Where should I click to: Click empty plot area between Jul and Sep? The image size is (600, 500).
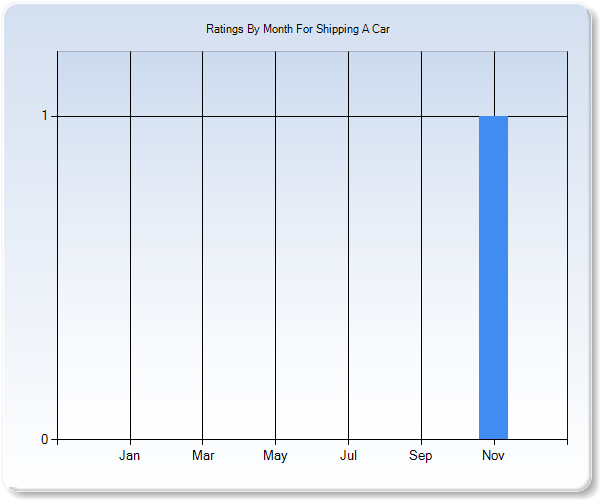click(385, 280)
